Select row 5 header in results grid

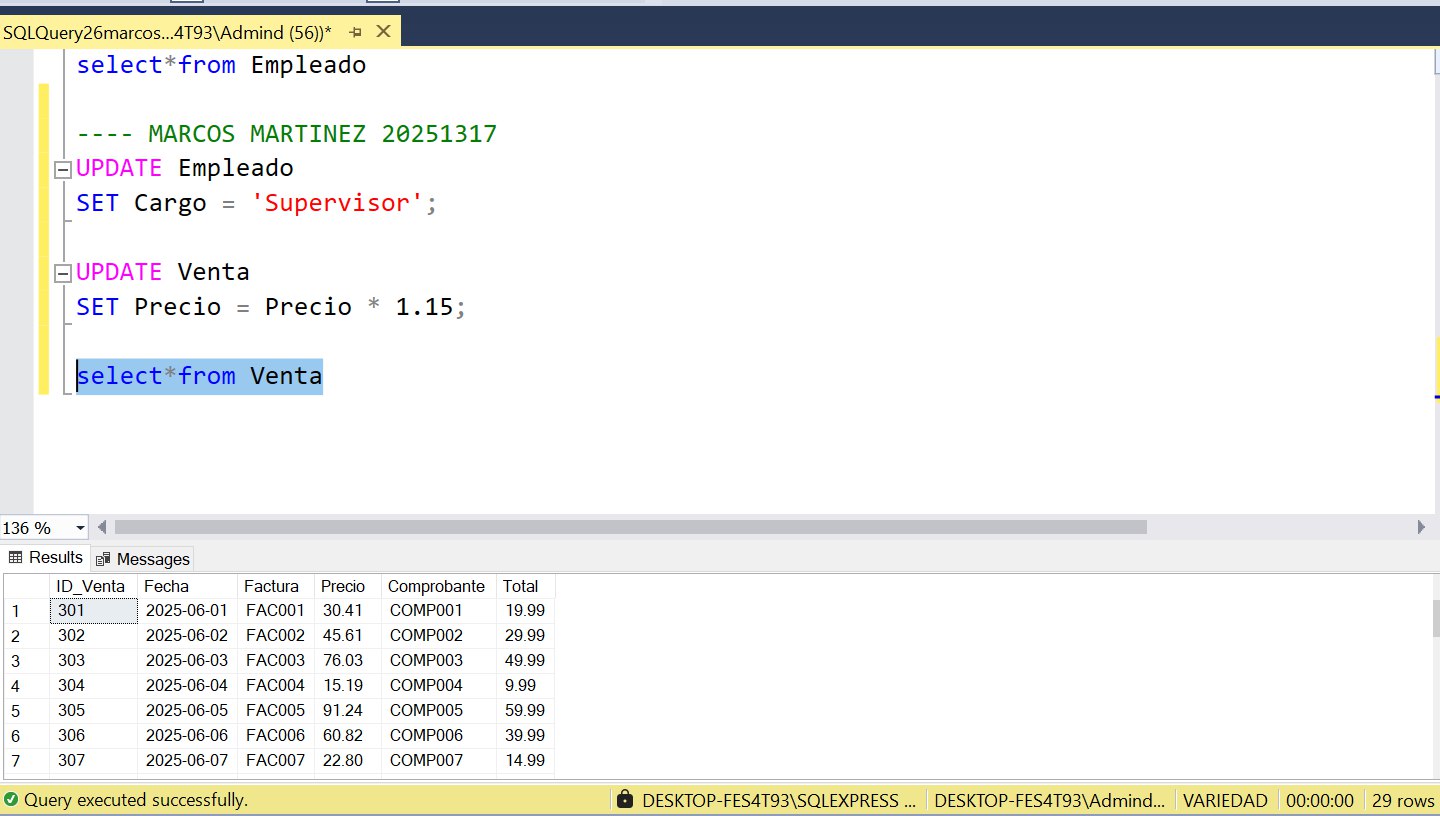click(x=26, y=711)
